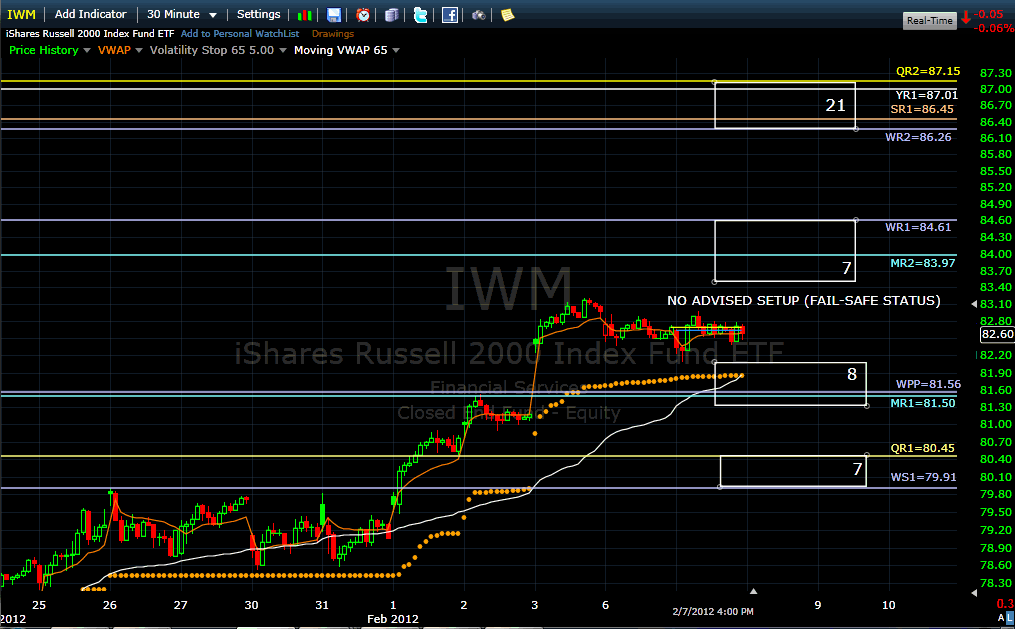Open the chart style bars icon
This screenshot has width=1015, height=629.
(x=304, y=15)
